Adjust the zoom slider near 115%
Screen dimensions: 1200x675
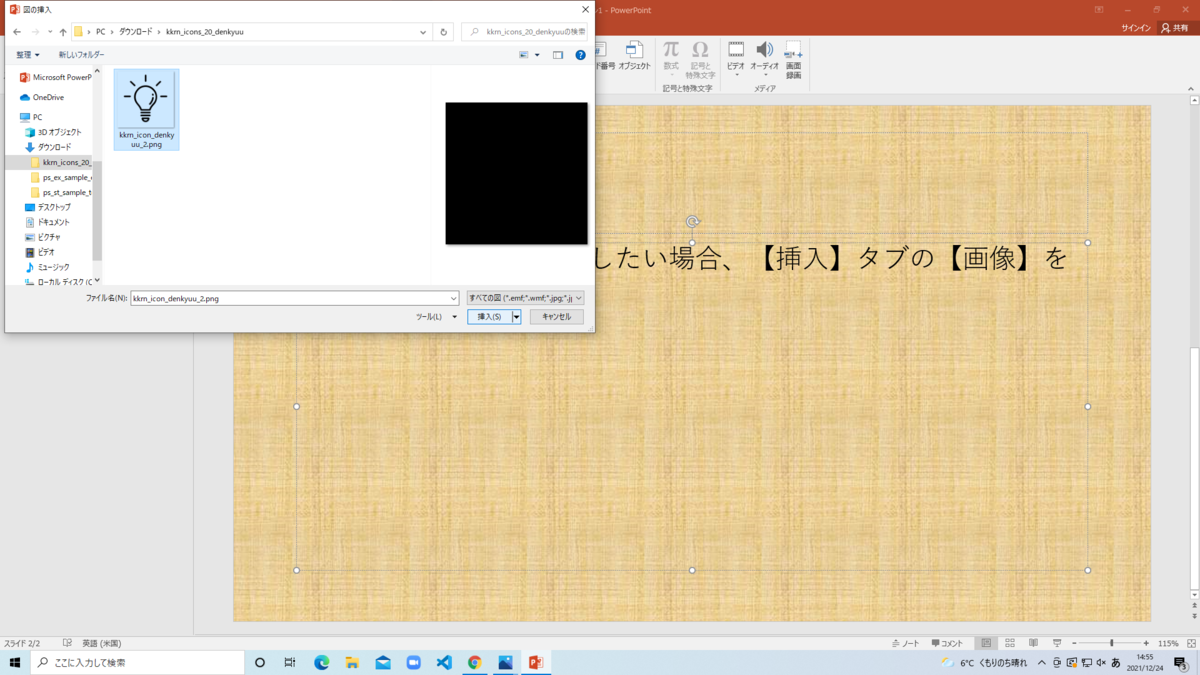click(1110, 643)
